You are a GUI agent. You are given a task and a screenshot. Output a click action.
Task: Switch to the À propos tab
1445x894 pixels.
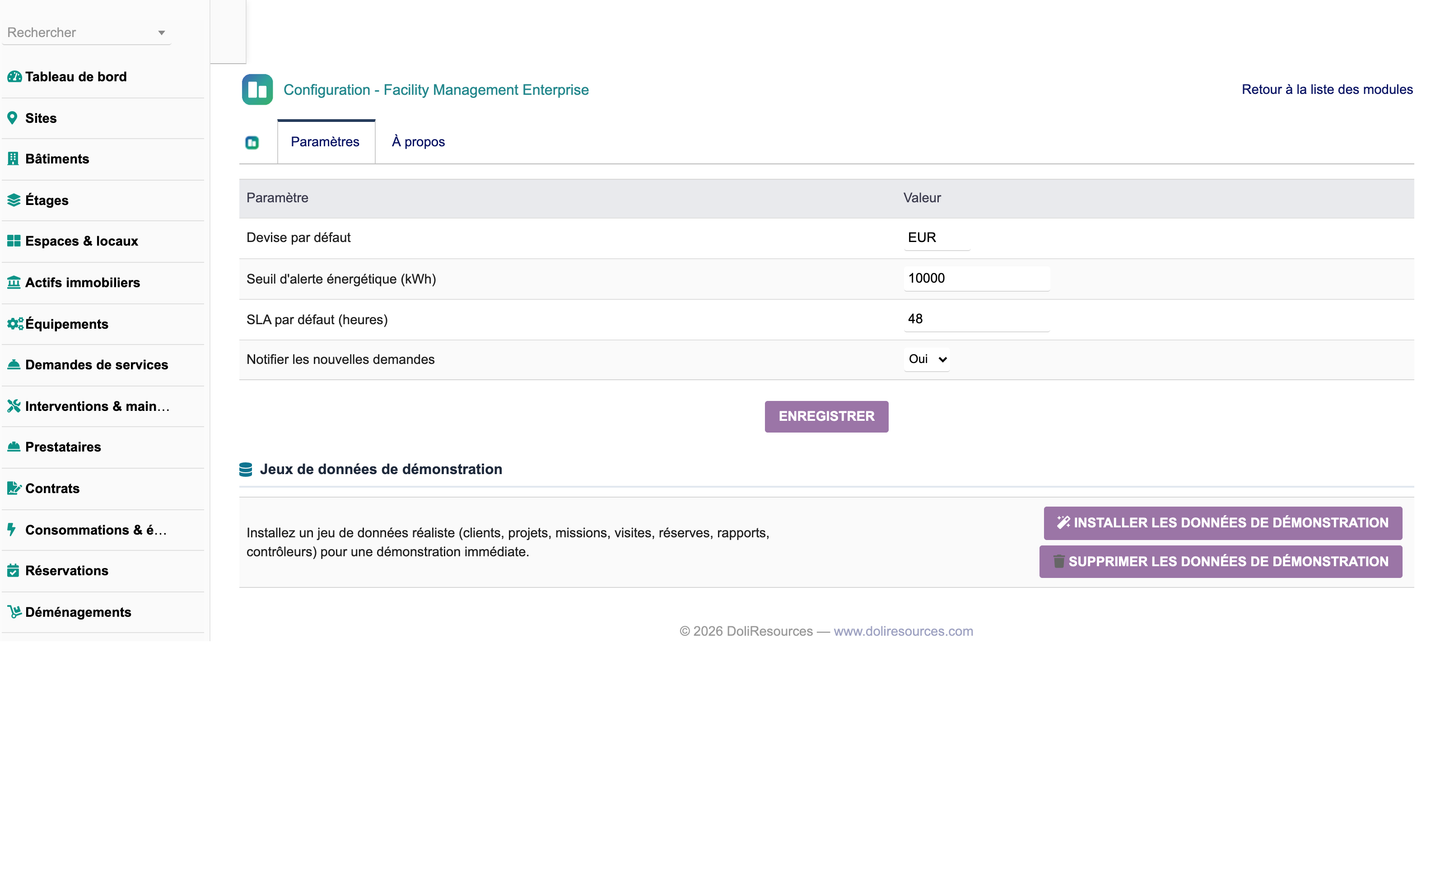[x=418, y=142]
